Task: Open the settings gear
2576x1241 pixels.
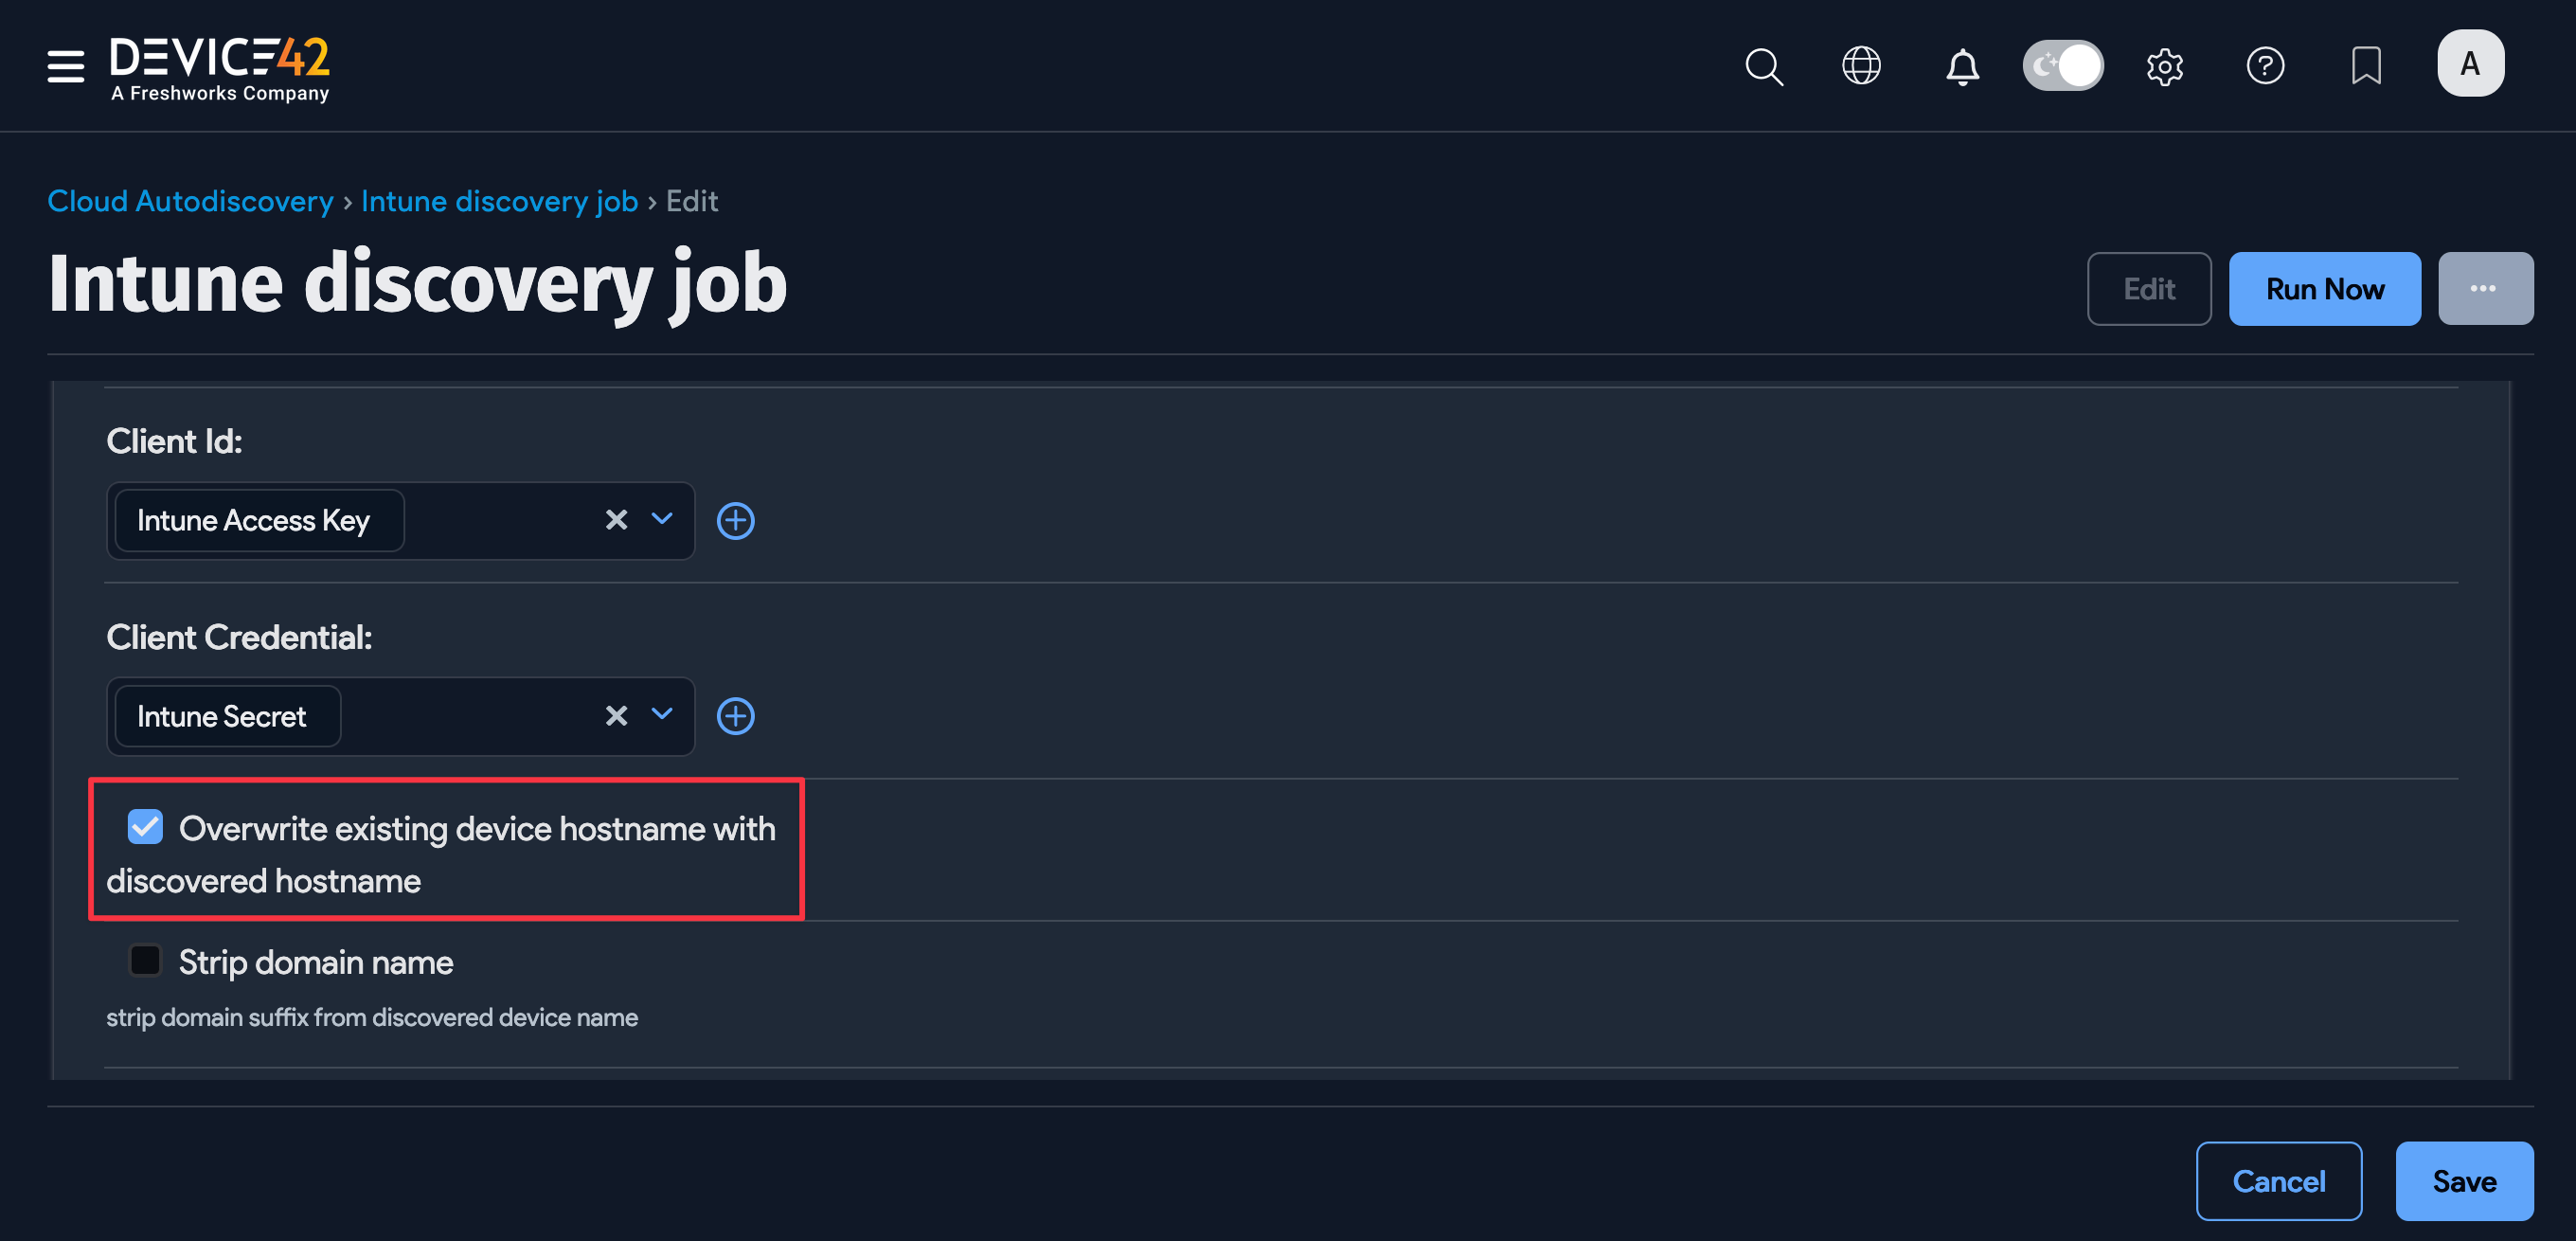Action: (x=2165, y=66)
